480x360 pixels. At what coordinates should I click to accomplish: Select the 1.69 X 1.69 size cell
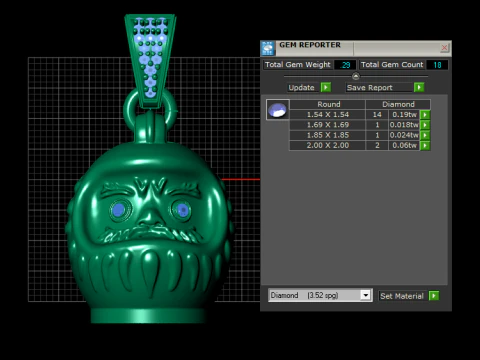pos(328,125)
